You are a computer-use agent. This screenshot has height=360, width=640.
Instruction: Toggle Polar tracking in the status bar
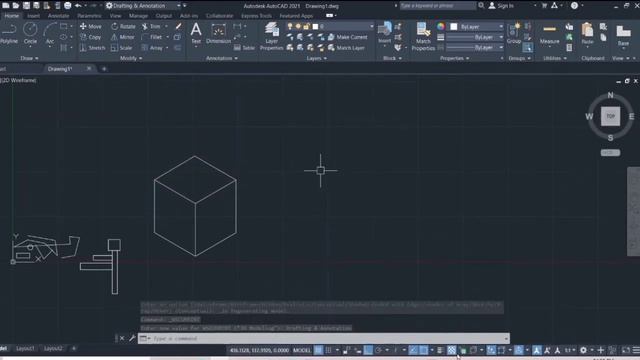coord(378,350)
